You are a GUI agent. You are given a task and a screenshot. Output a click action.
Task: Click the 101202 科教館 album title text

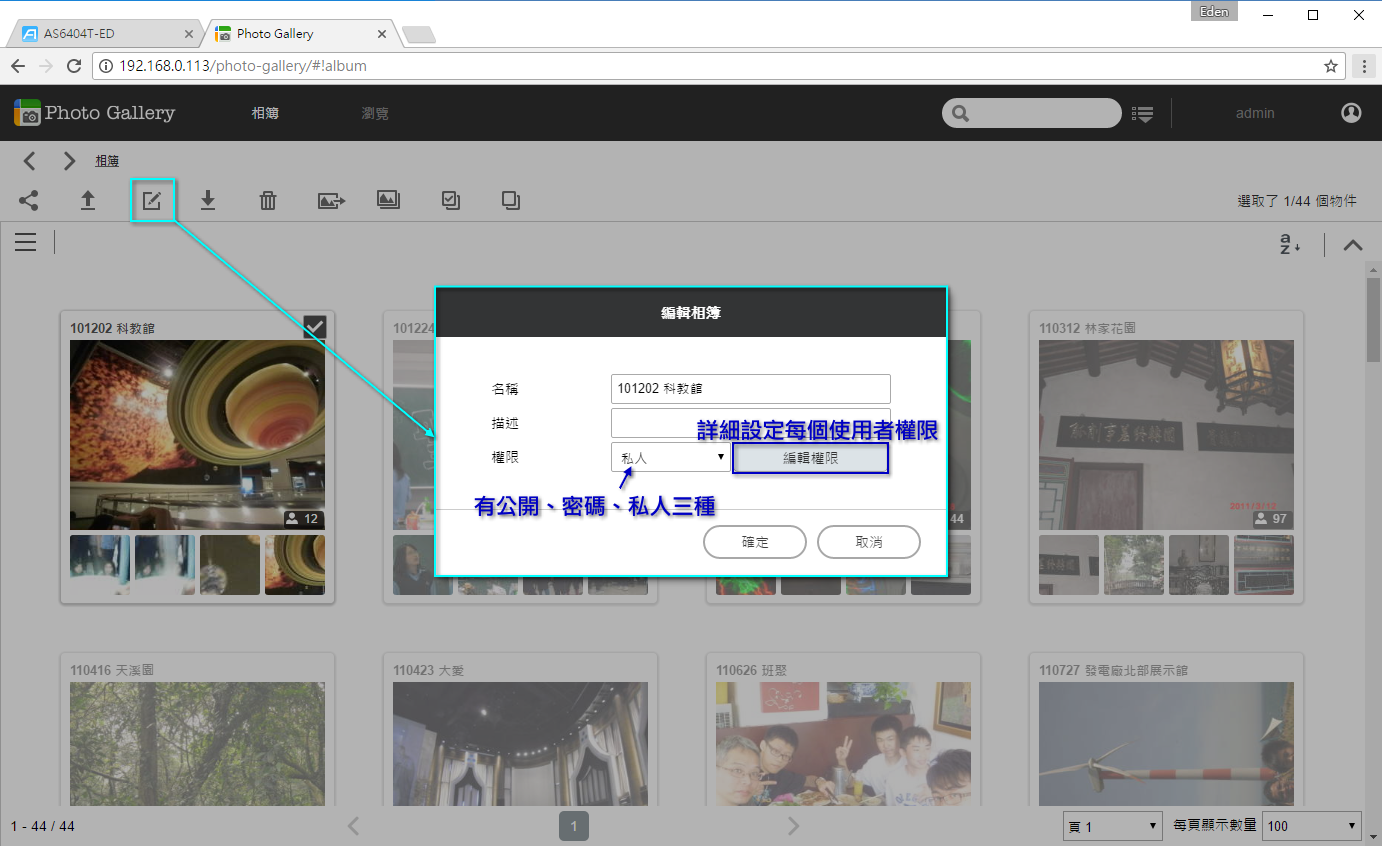[113, 328]
